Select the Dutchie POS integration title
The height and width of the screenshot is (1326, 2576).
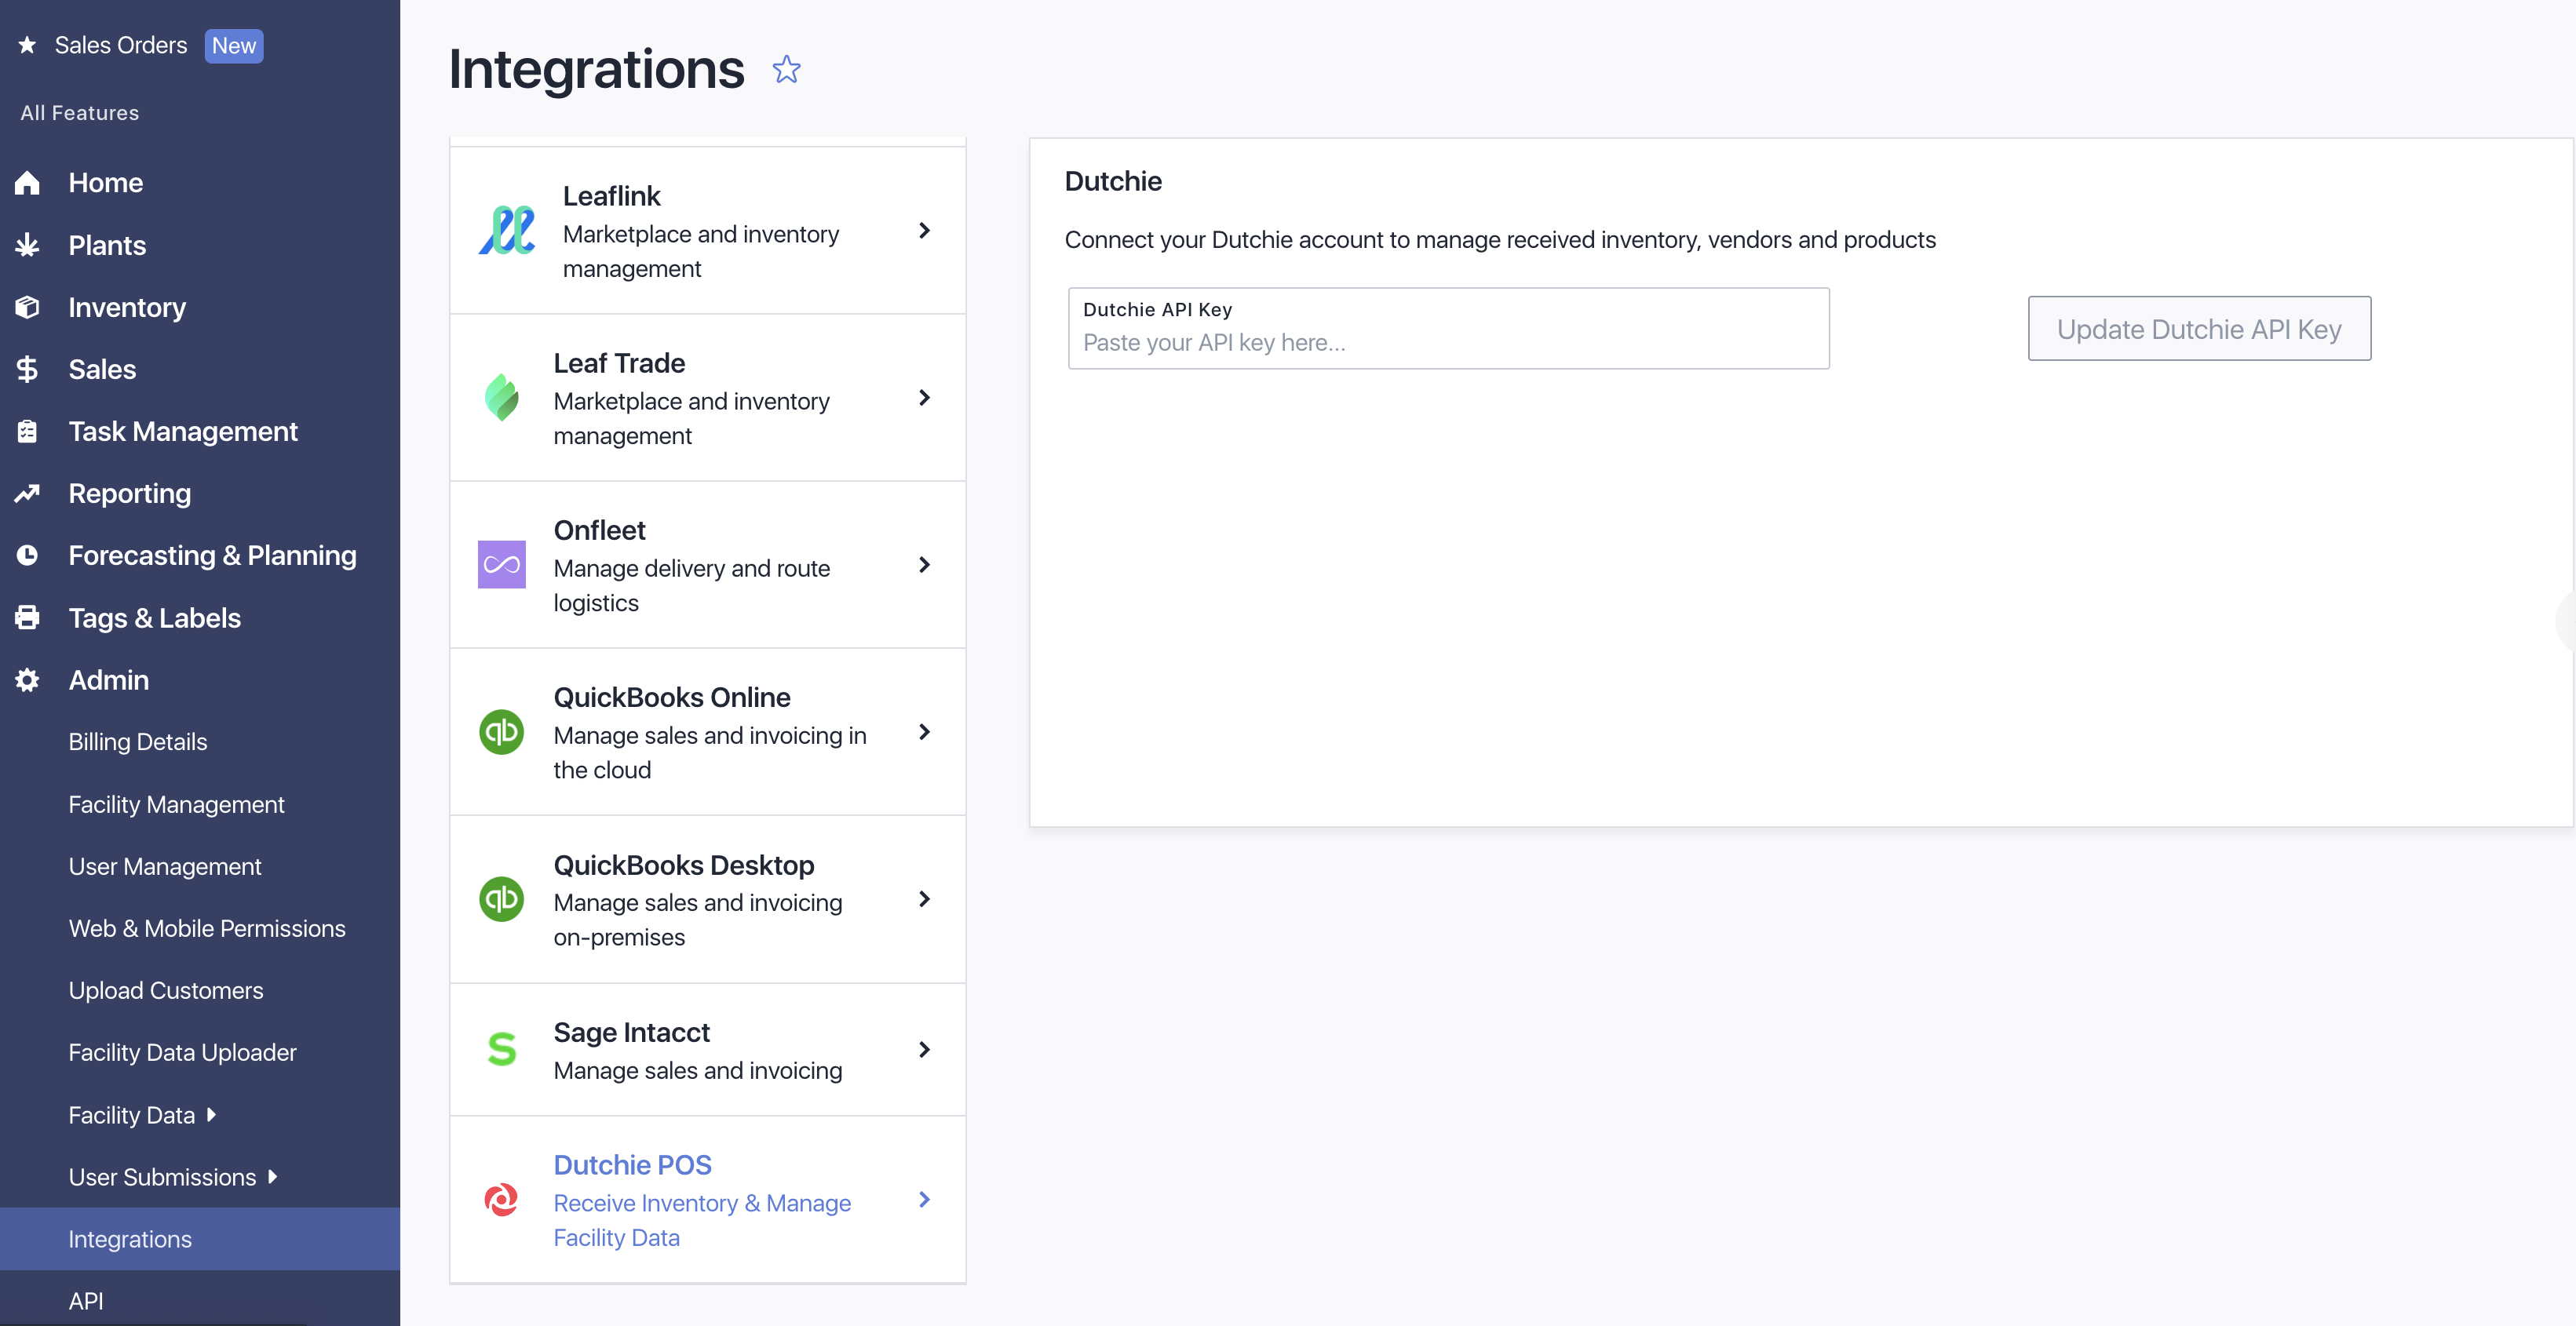coord(633,1165)
